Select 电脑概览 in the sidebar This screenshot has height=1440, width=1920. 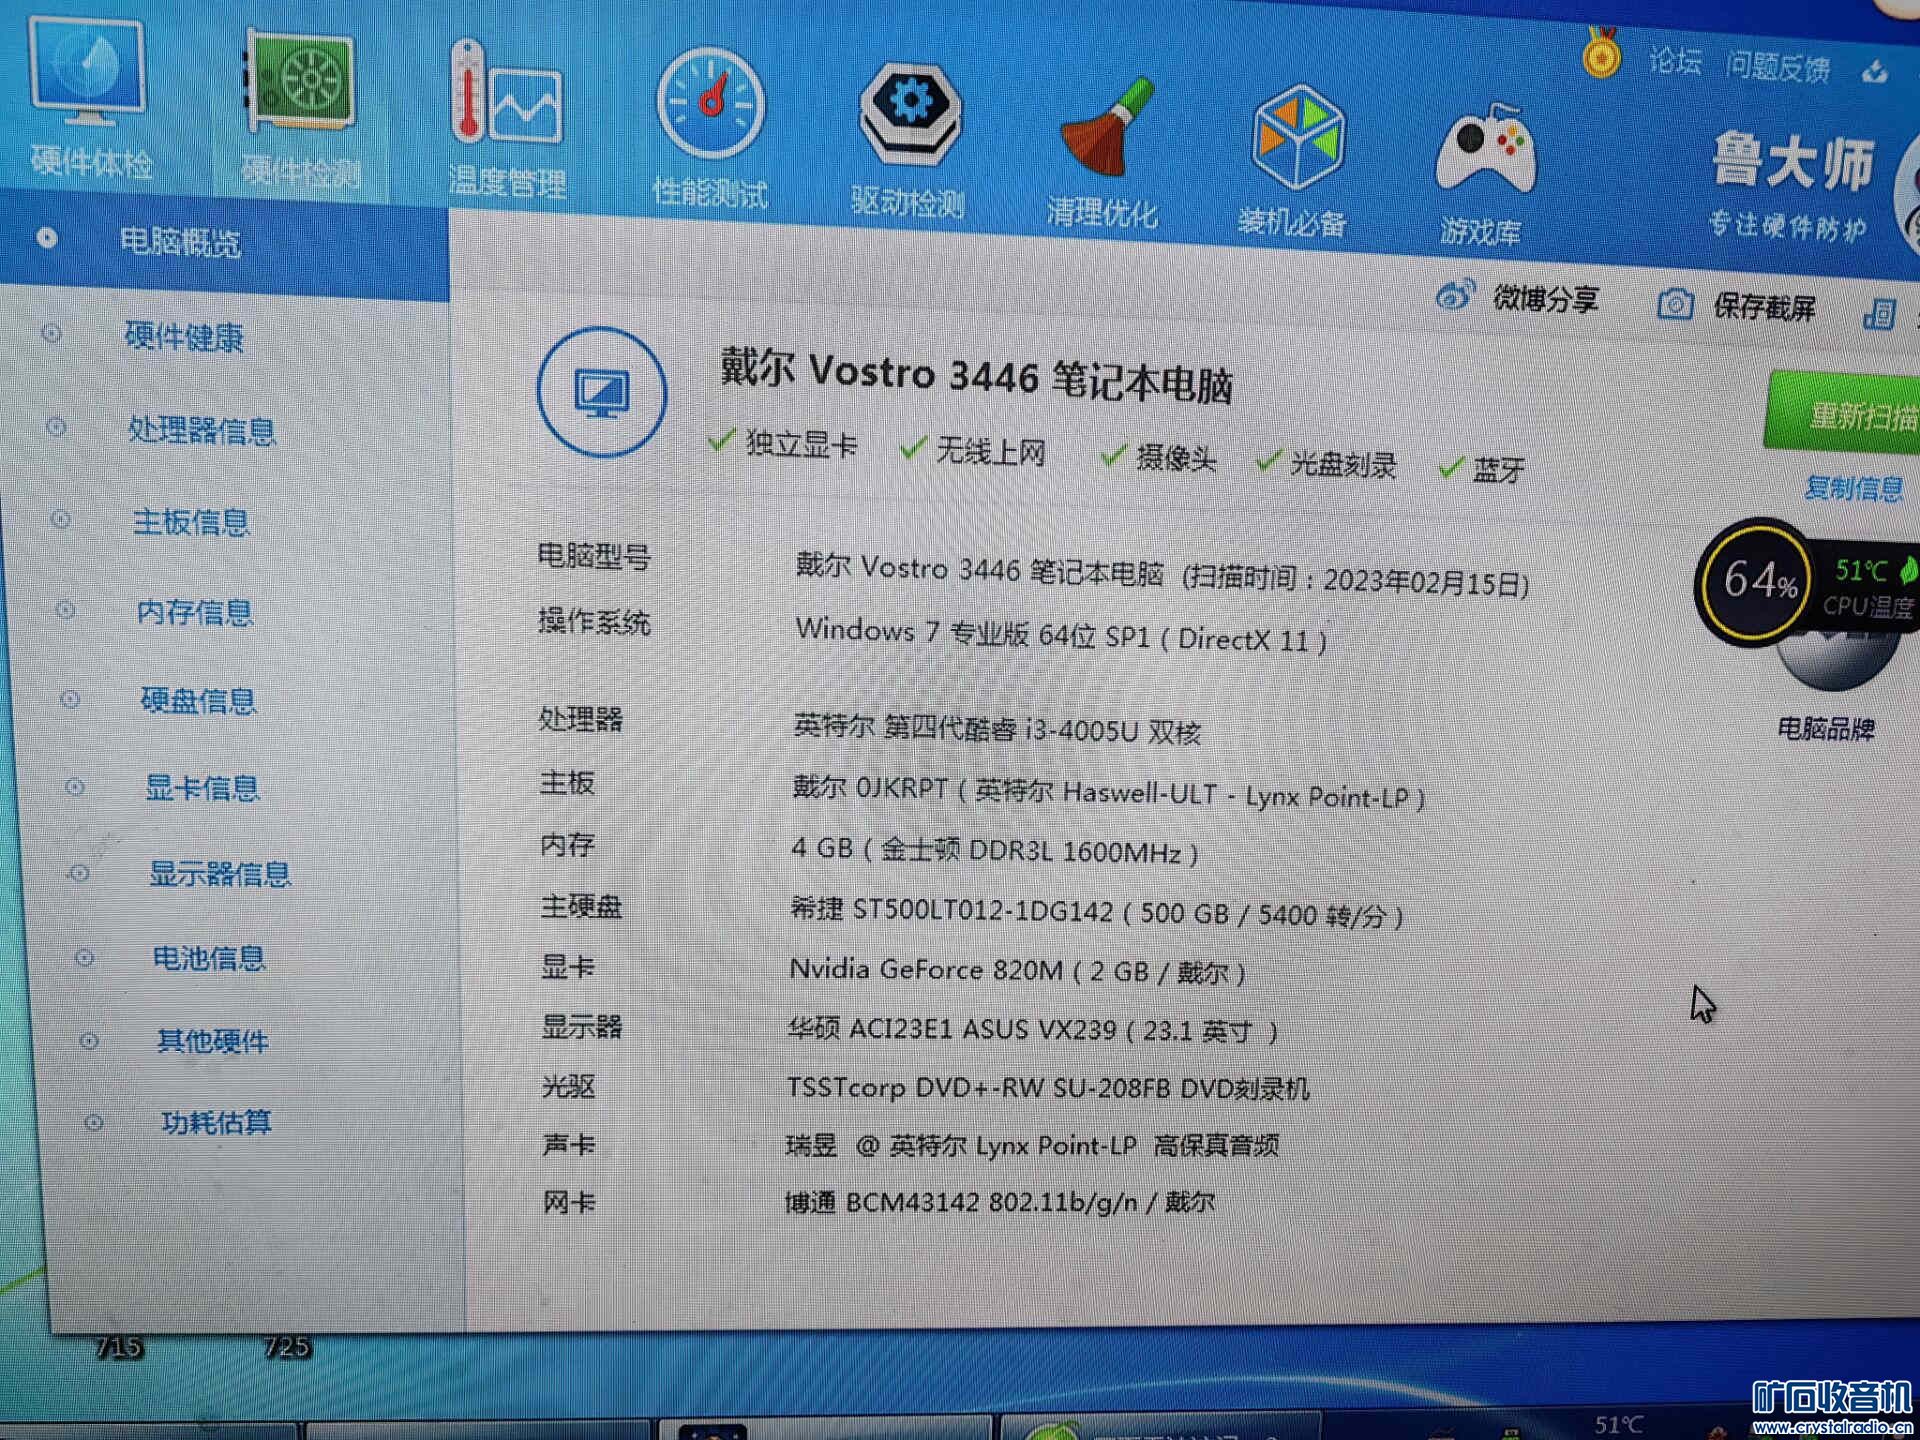click(x=180, y=242)
